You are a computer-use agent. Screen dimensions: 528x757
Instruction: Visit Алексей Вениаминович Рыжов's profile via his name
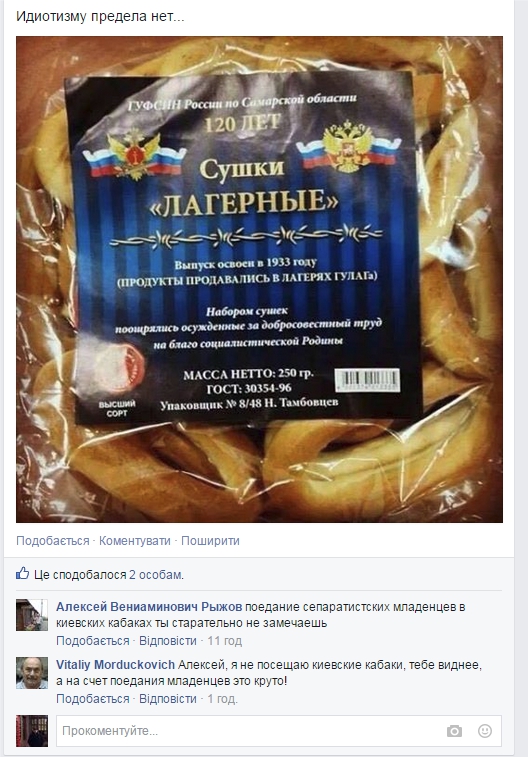[x=149, y=607]
